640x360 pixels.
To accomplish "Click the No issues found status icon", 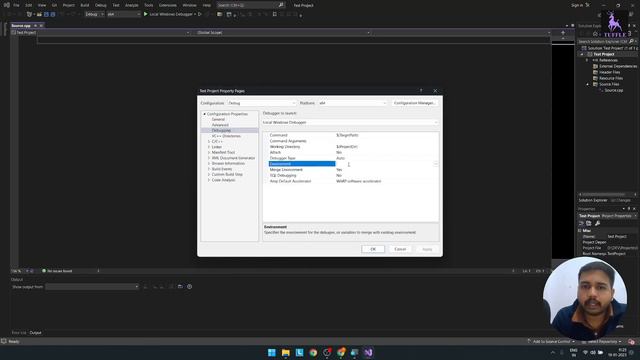I will pyautogui.click(x=44, y=271).
